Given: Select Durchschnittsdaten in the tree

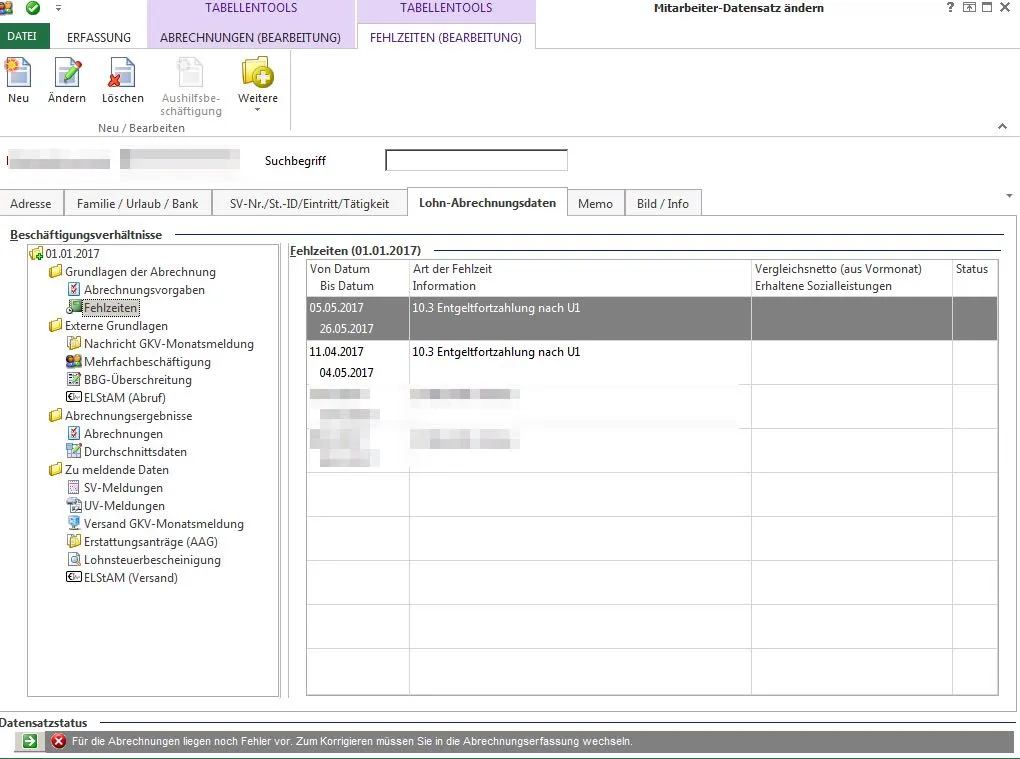Looking at the screenshot, I should [x=135, y=452].
